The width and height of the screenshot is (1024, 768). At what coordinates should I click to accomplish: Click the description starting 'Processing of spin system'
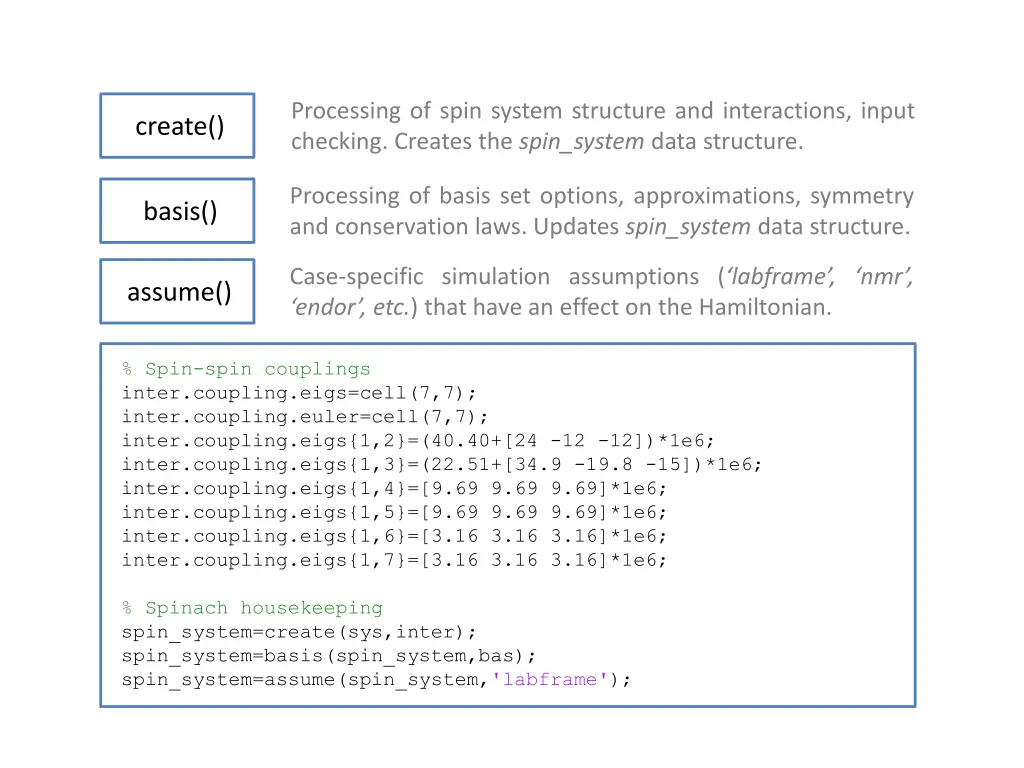(603, 126)
